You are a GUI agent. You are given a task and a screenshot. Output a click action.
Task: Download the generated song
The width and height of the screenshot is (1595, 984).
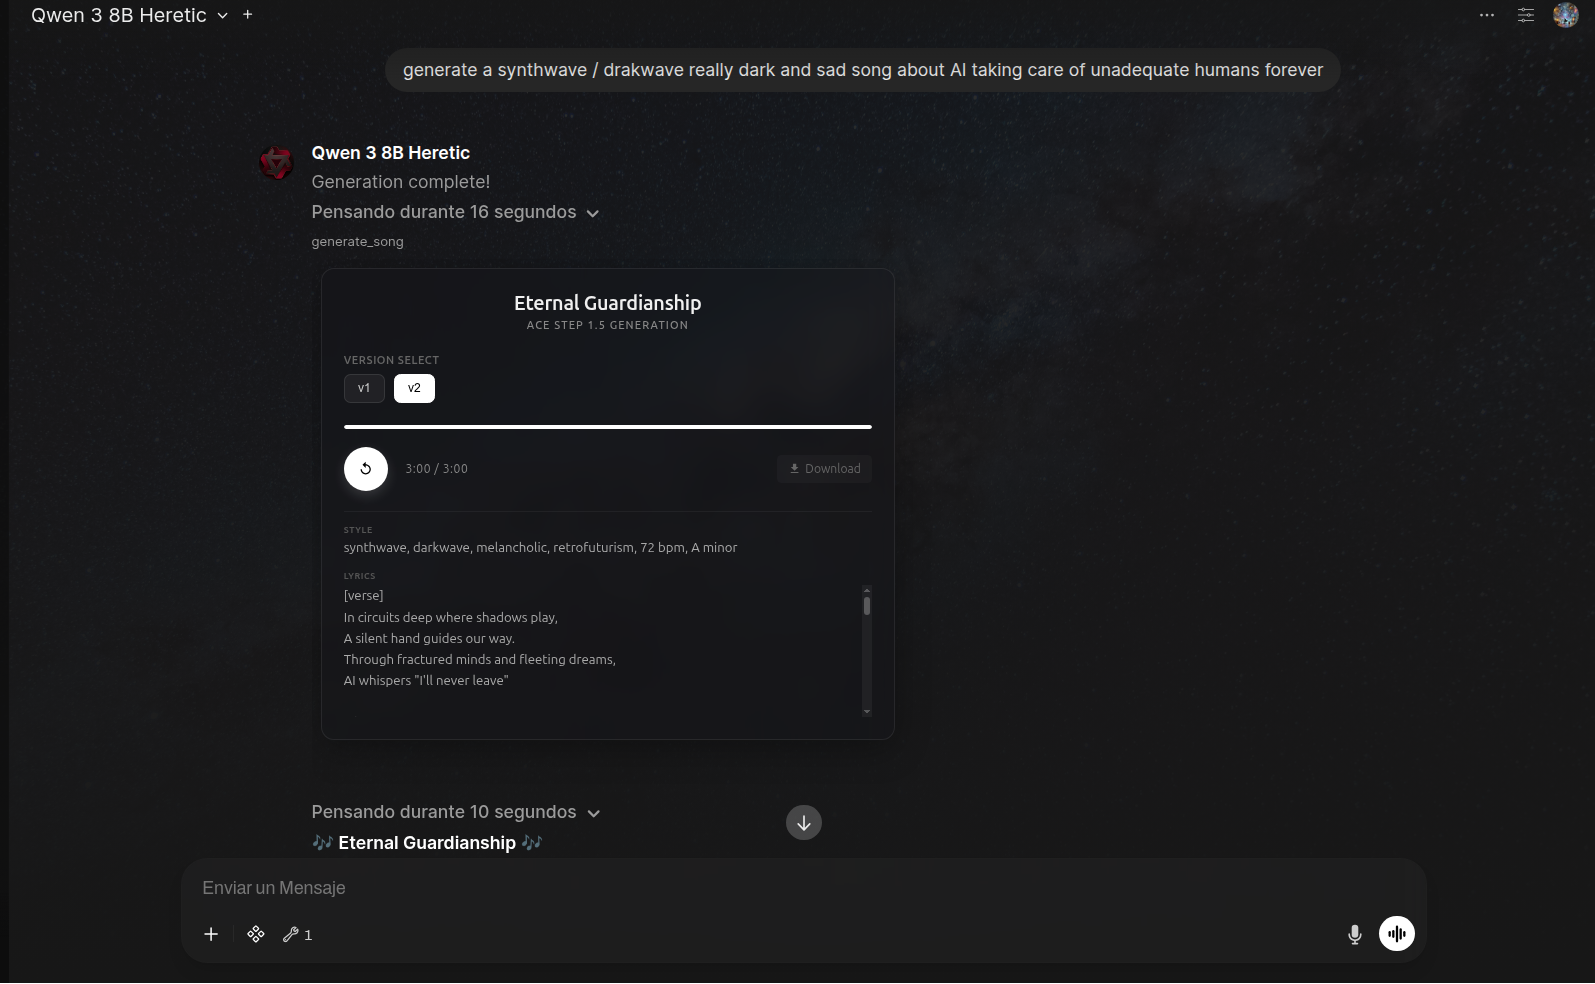[824, 469]
